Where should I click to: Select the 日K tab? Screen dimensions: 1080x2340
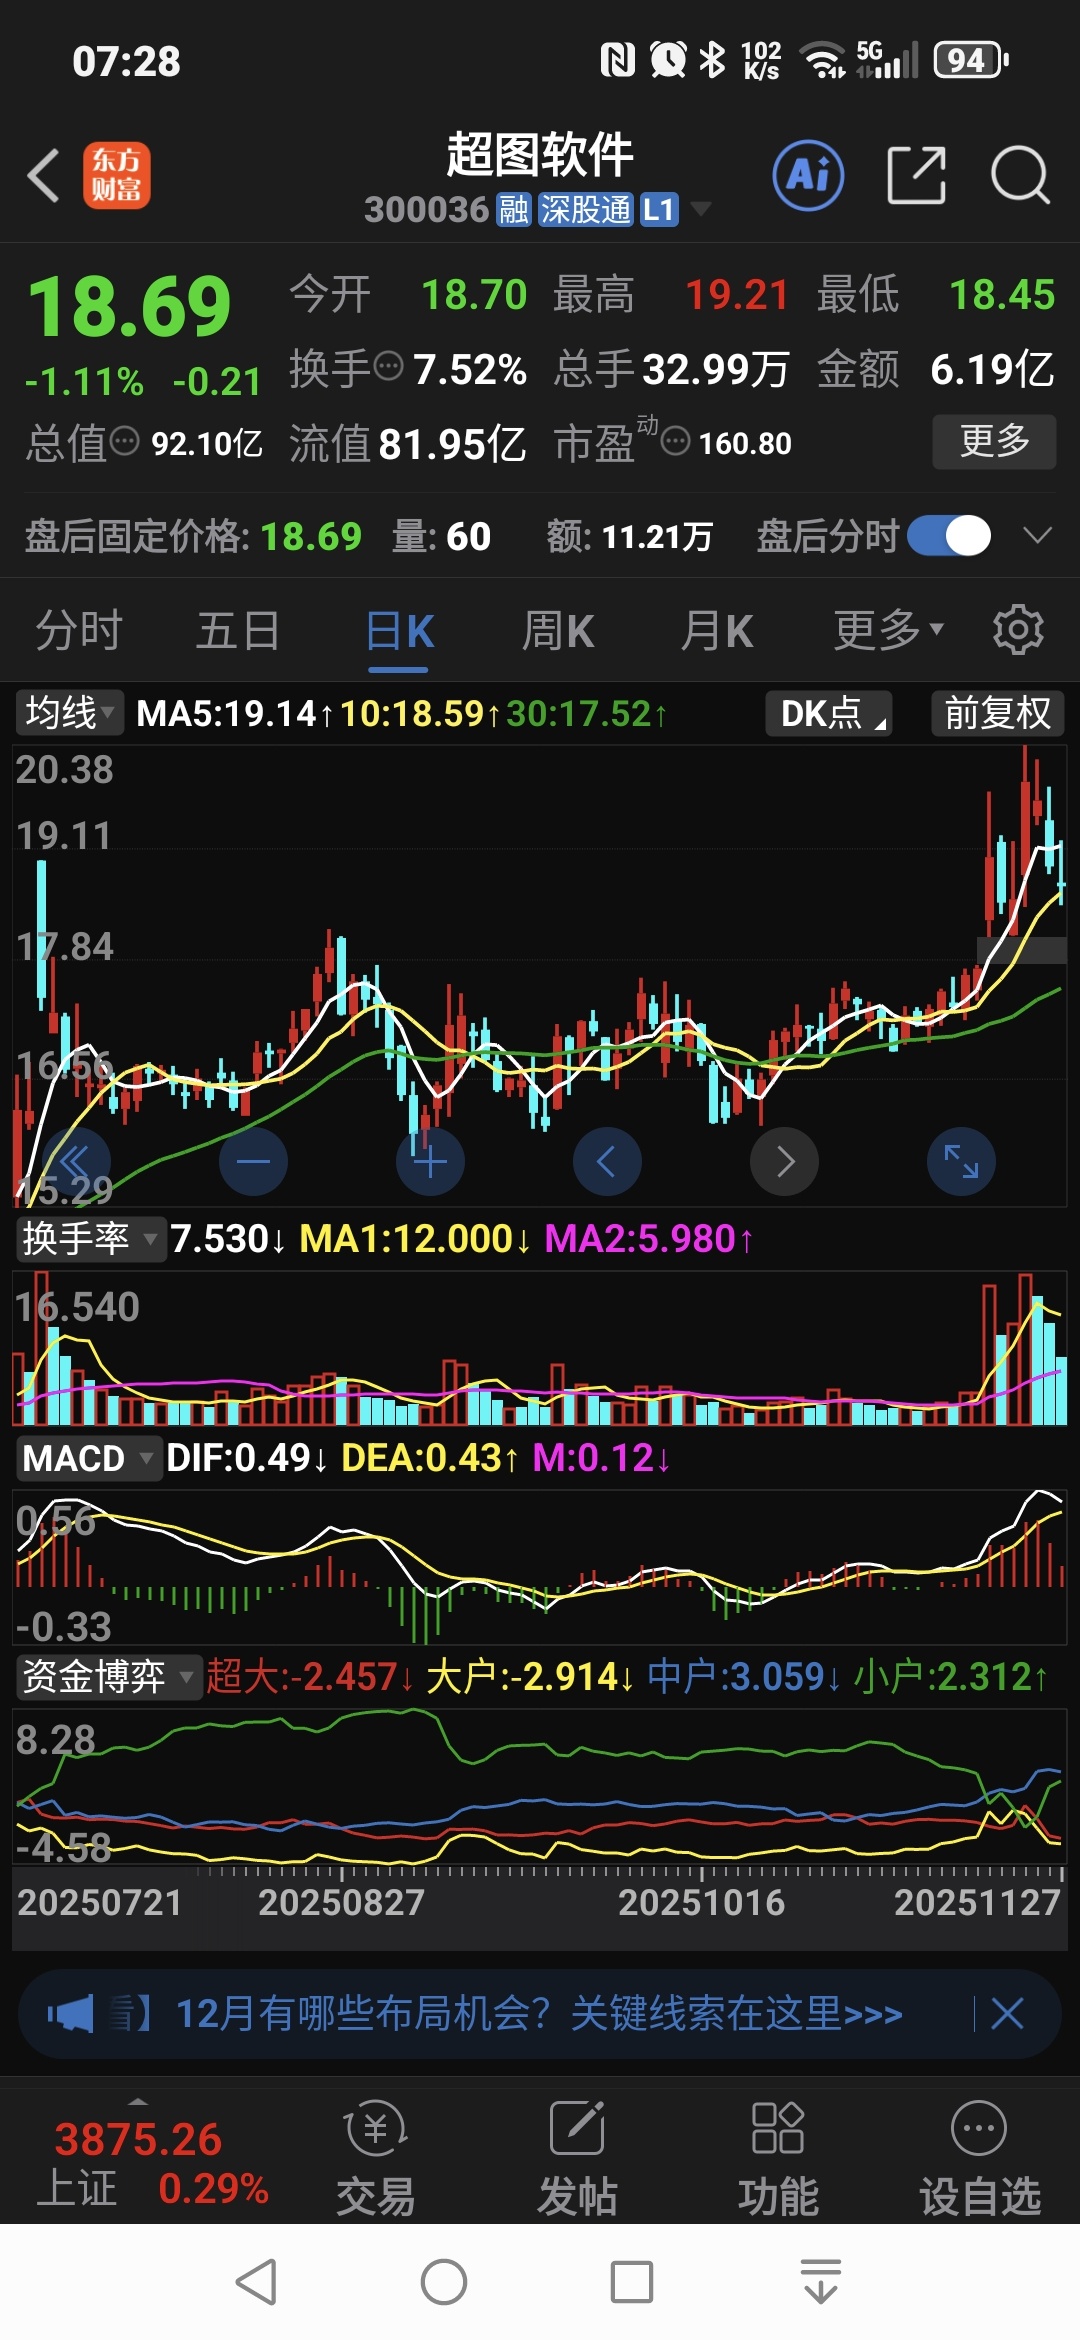(x=399, y=632)
